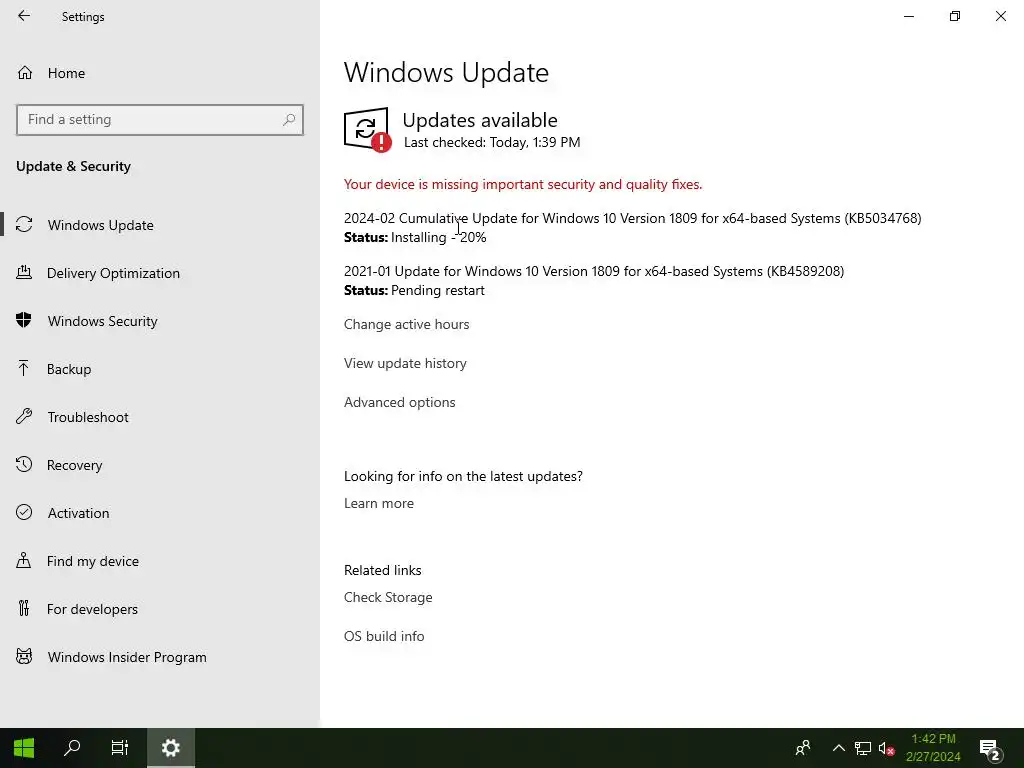Click the Updates available status icon with red alert
Viewport: 1024px width, 768px height.
point(368,130)
